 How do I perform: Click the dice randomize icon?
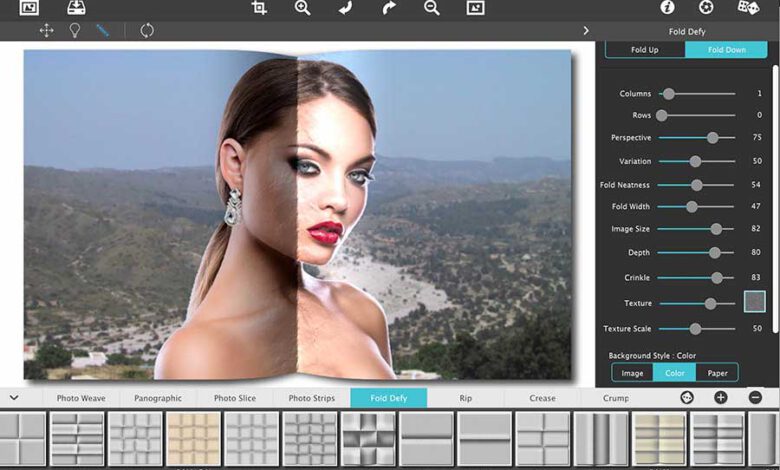748,8
